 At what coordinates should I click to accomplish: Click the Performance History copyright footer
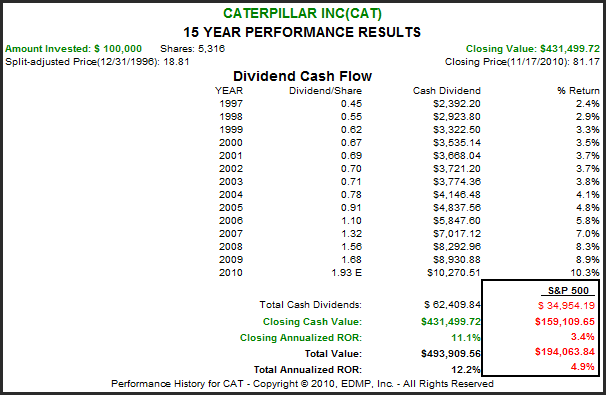tap(302, 384)
